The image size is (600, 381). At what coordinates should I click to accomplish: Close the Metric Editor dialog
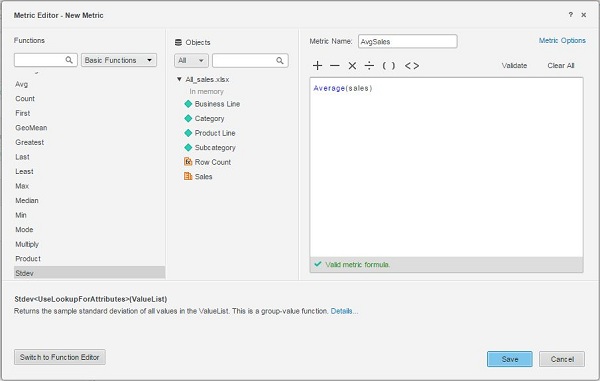pyautogui.click(x=584, y=15)
